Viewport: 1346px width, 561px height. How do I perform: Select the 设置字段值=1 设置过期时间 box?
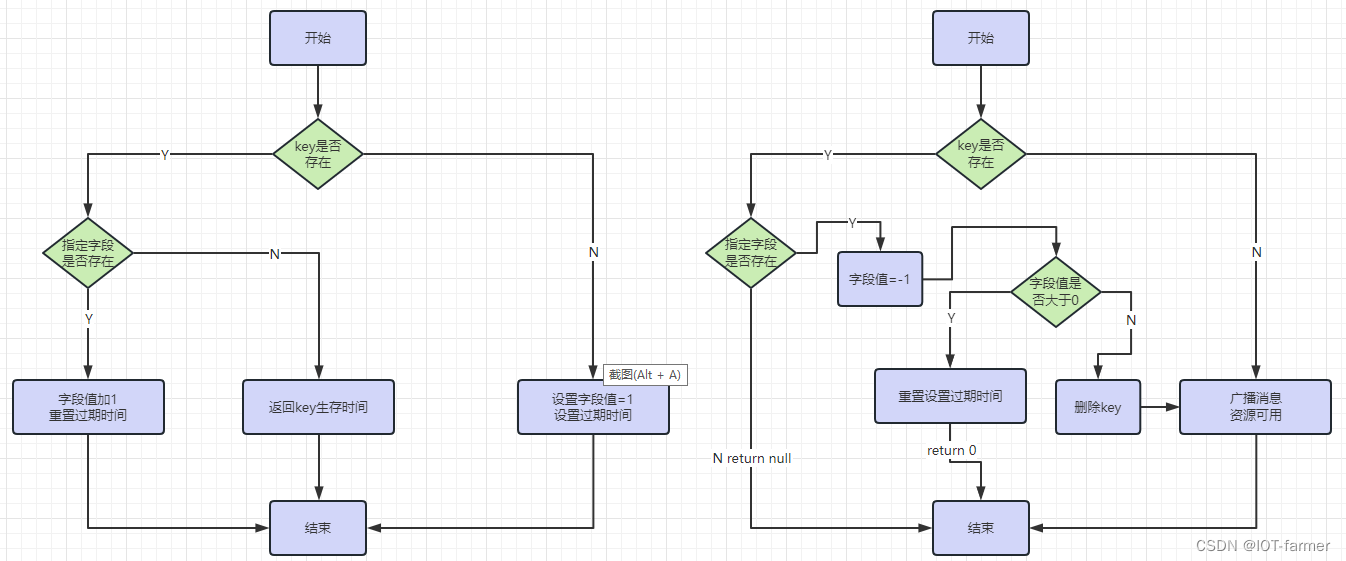pyautogui.click(x=593, y=407)
